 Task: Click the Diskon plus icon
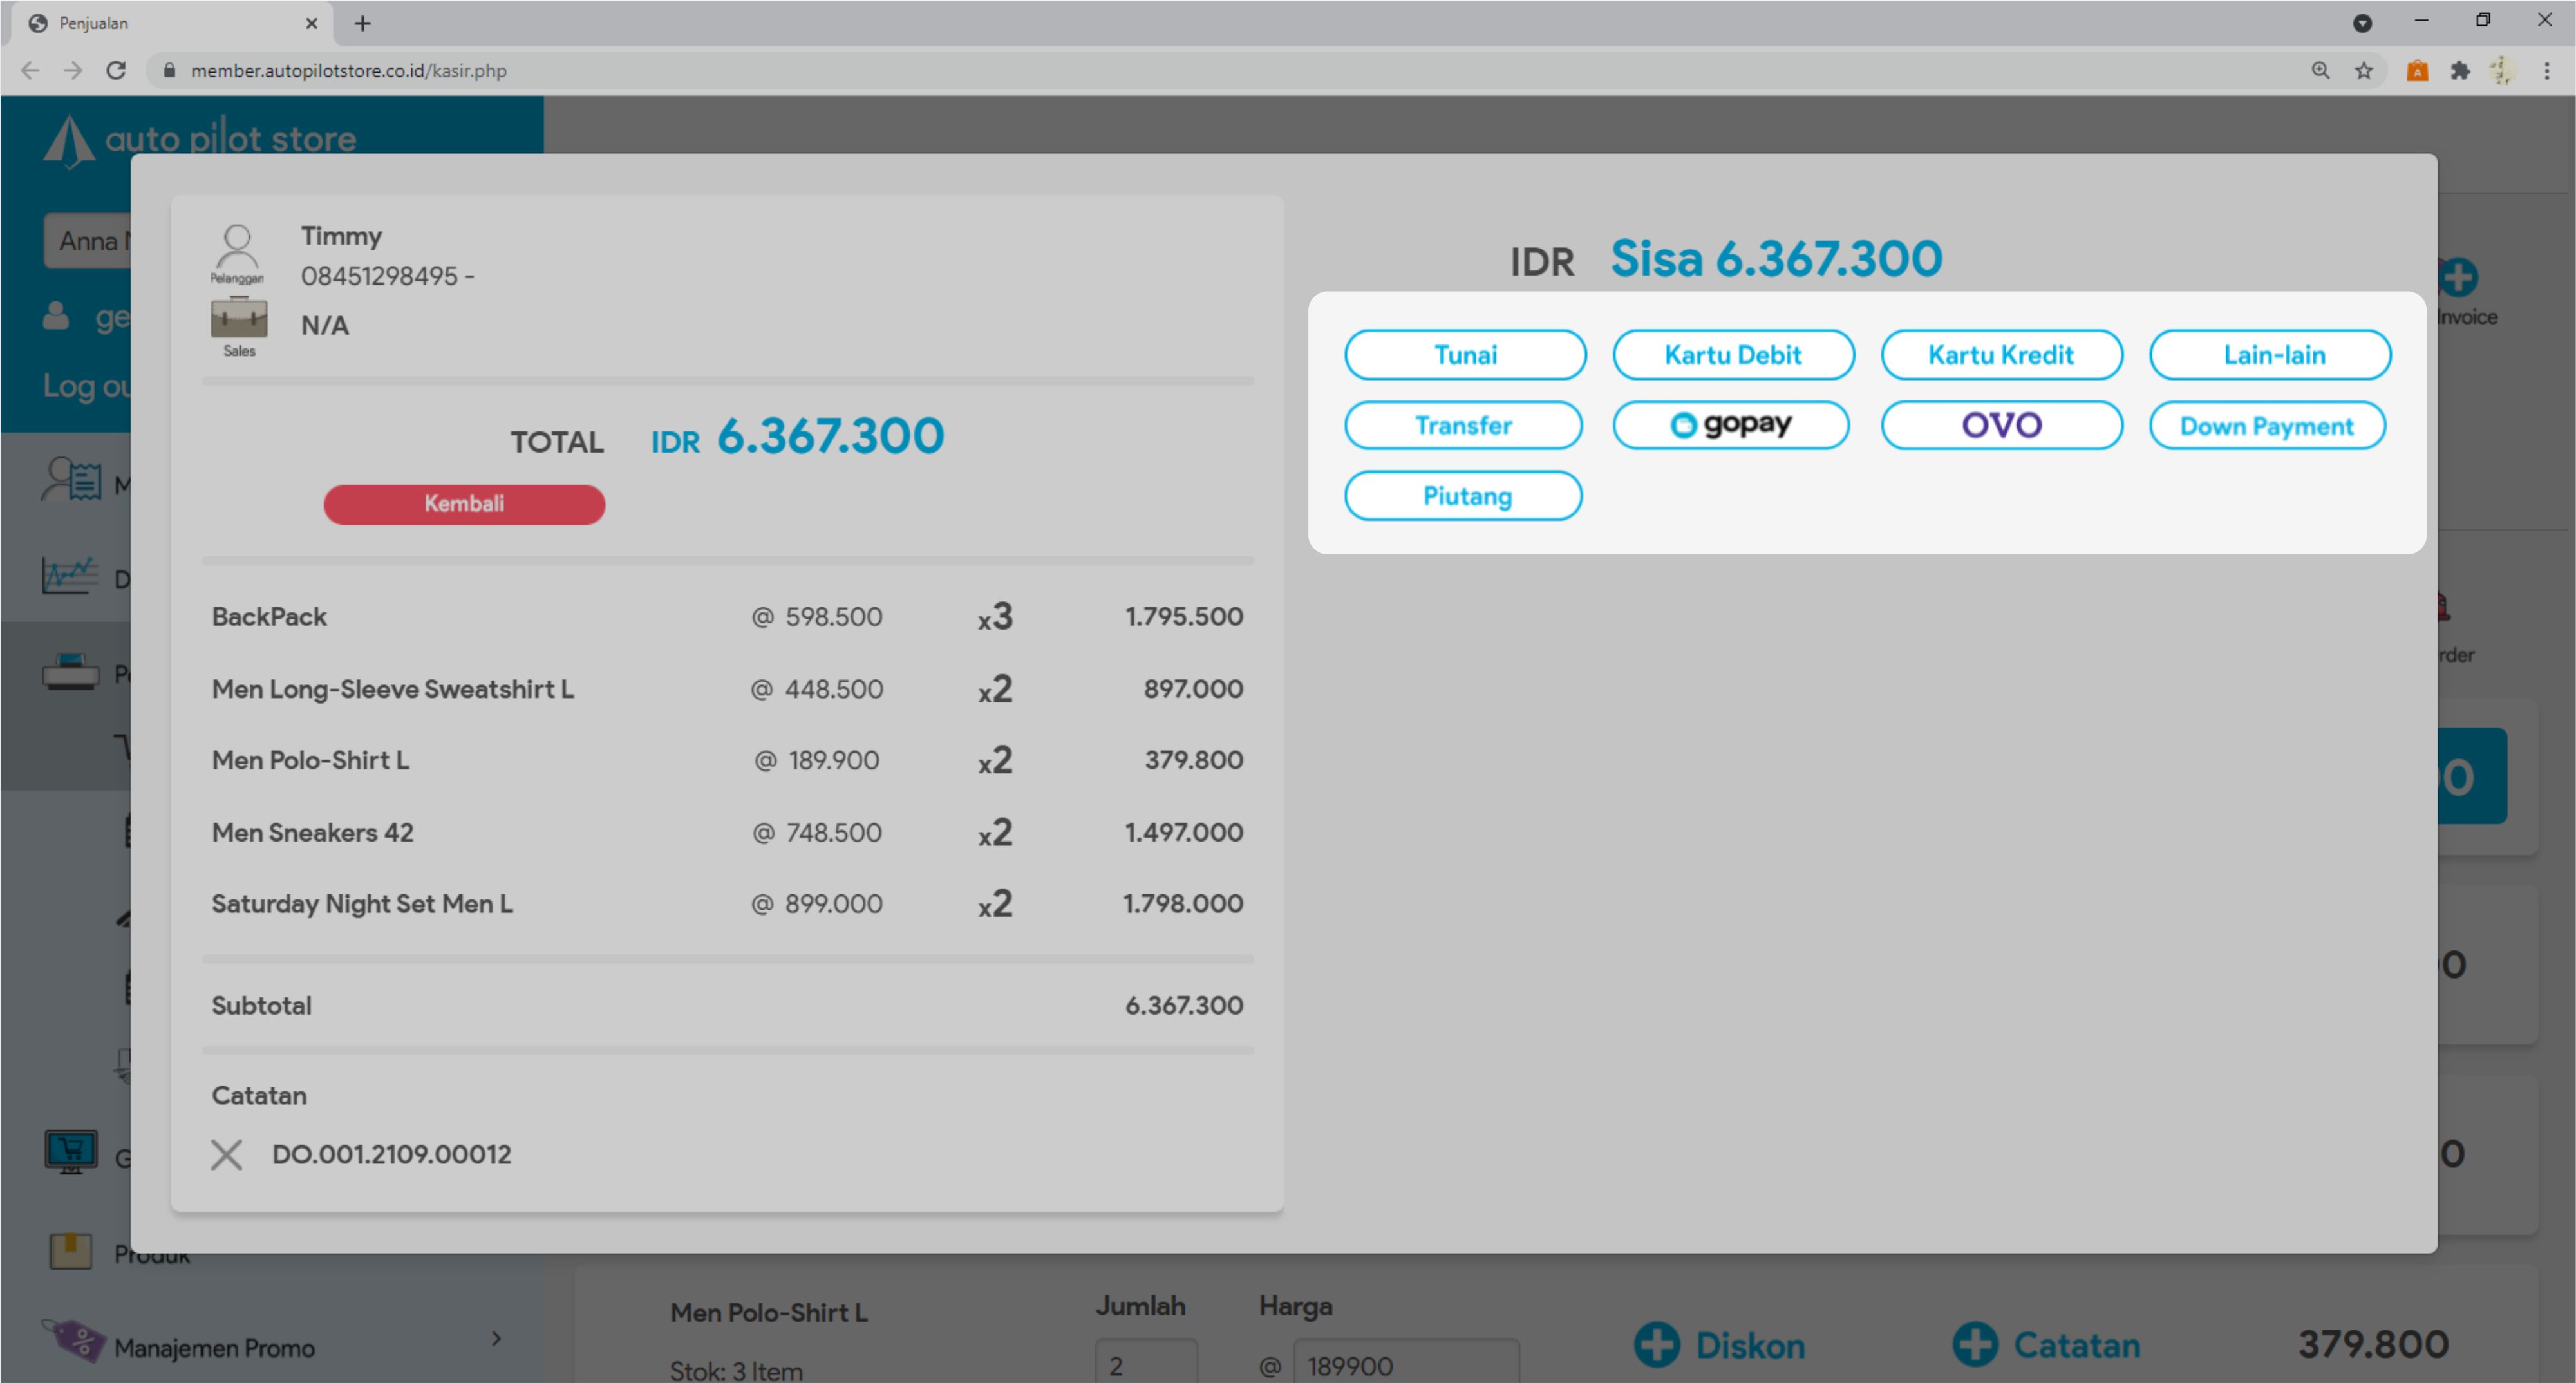(1656, 1344)
